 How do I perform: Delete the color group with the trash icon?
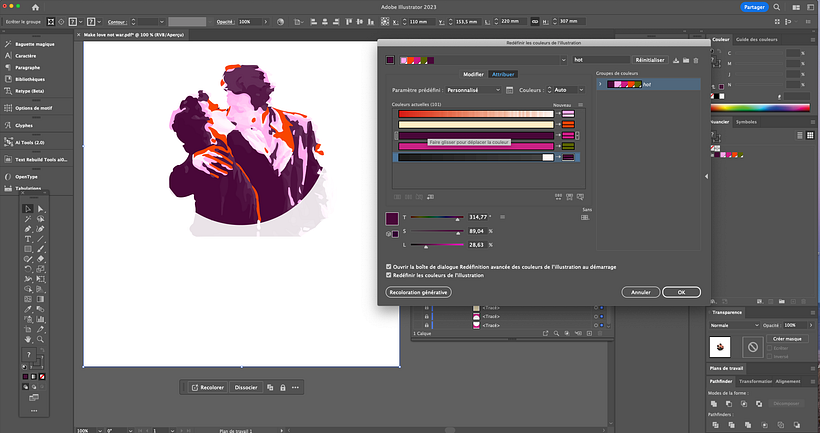(697, 60)
